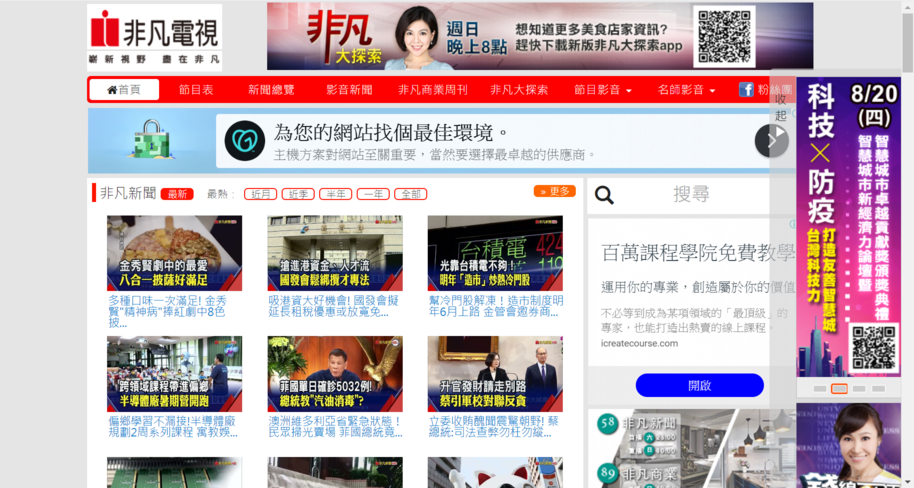The image size is (914, 488).
Task: Open headline 多種口味一次滿足 金秀賢
Action: tap(168, 312)
